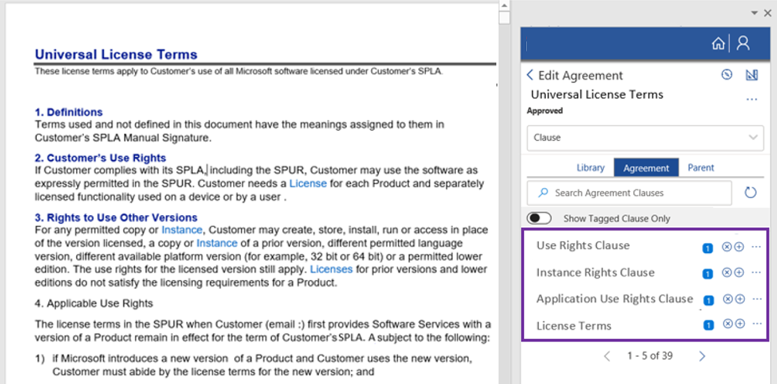The width and height of the screenshot is (777, 384).
Task: Go to next page of clauses
Action: tap(702, 356)
